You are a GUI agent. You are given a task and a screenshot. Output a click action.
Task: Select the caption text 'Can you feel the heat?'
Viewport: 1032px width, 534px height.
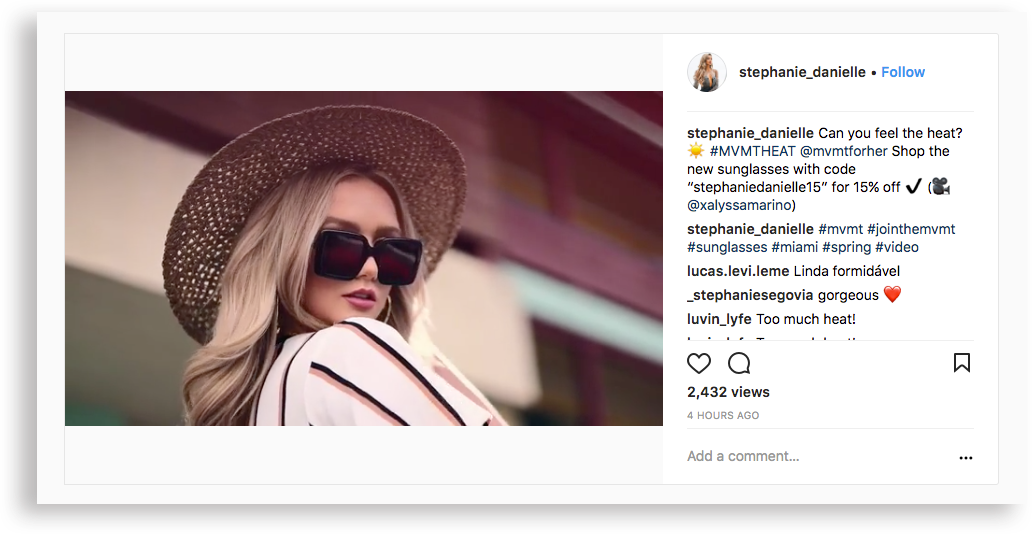point(890,133)
